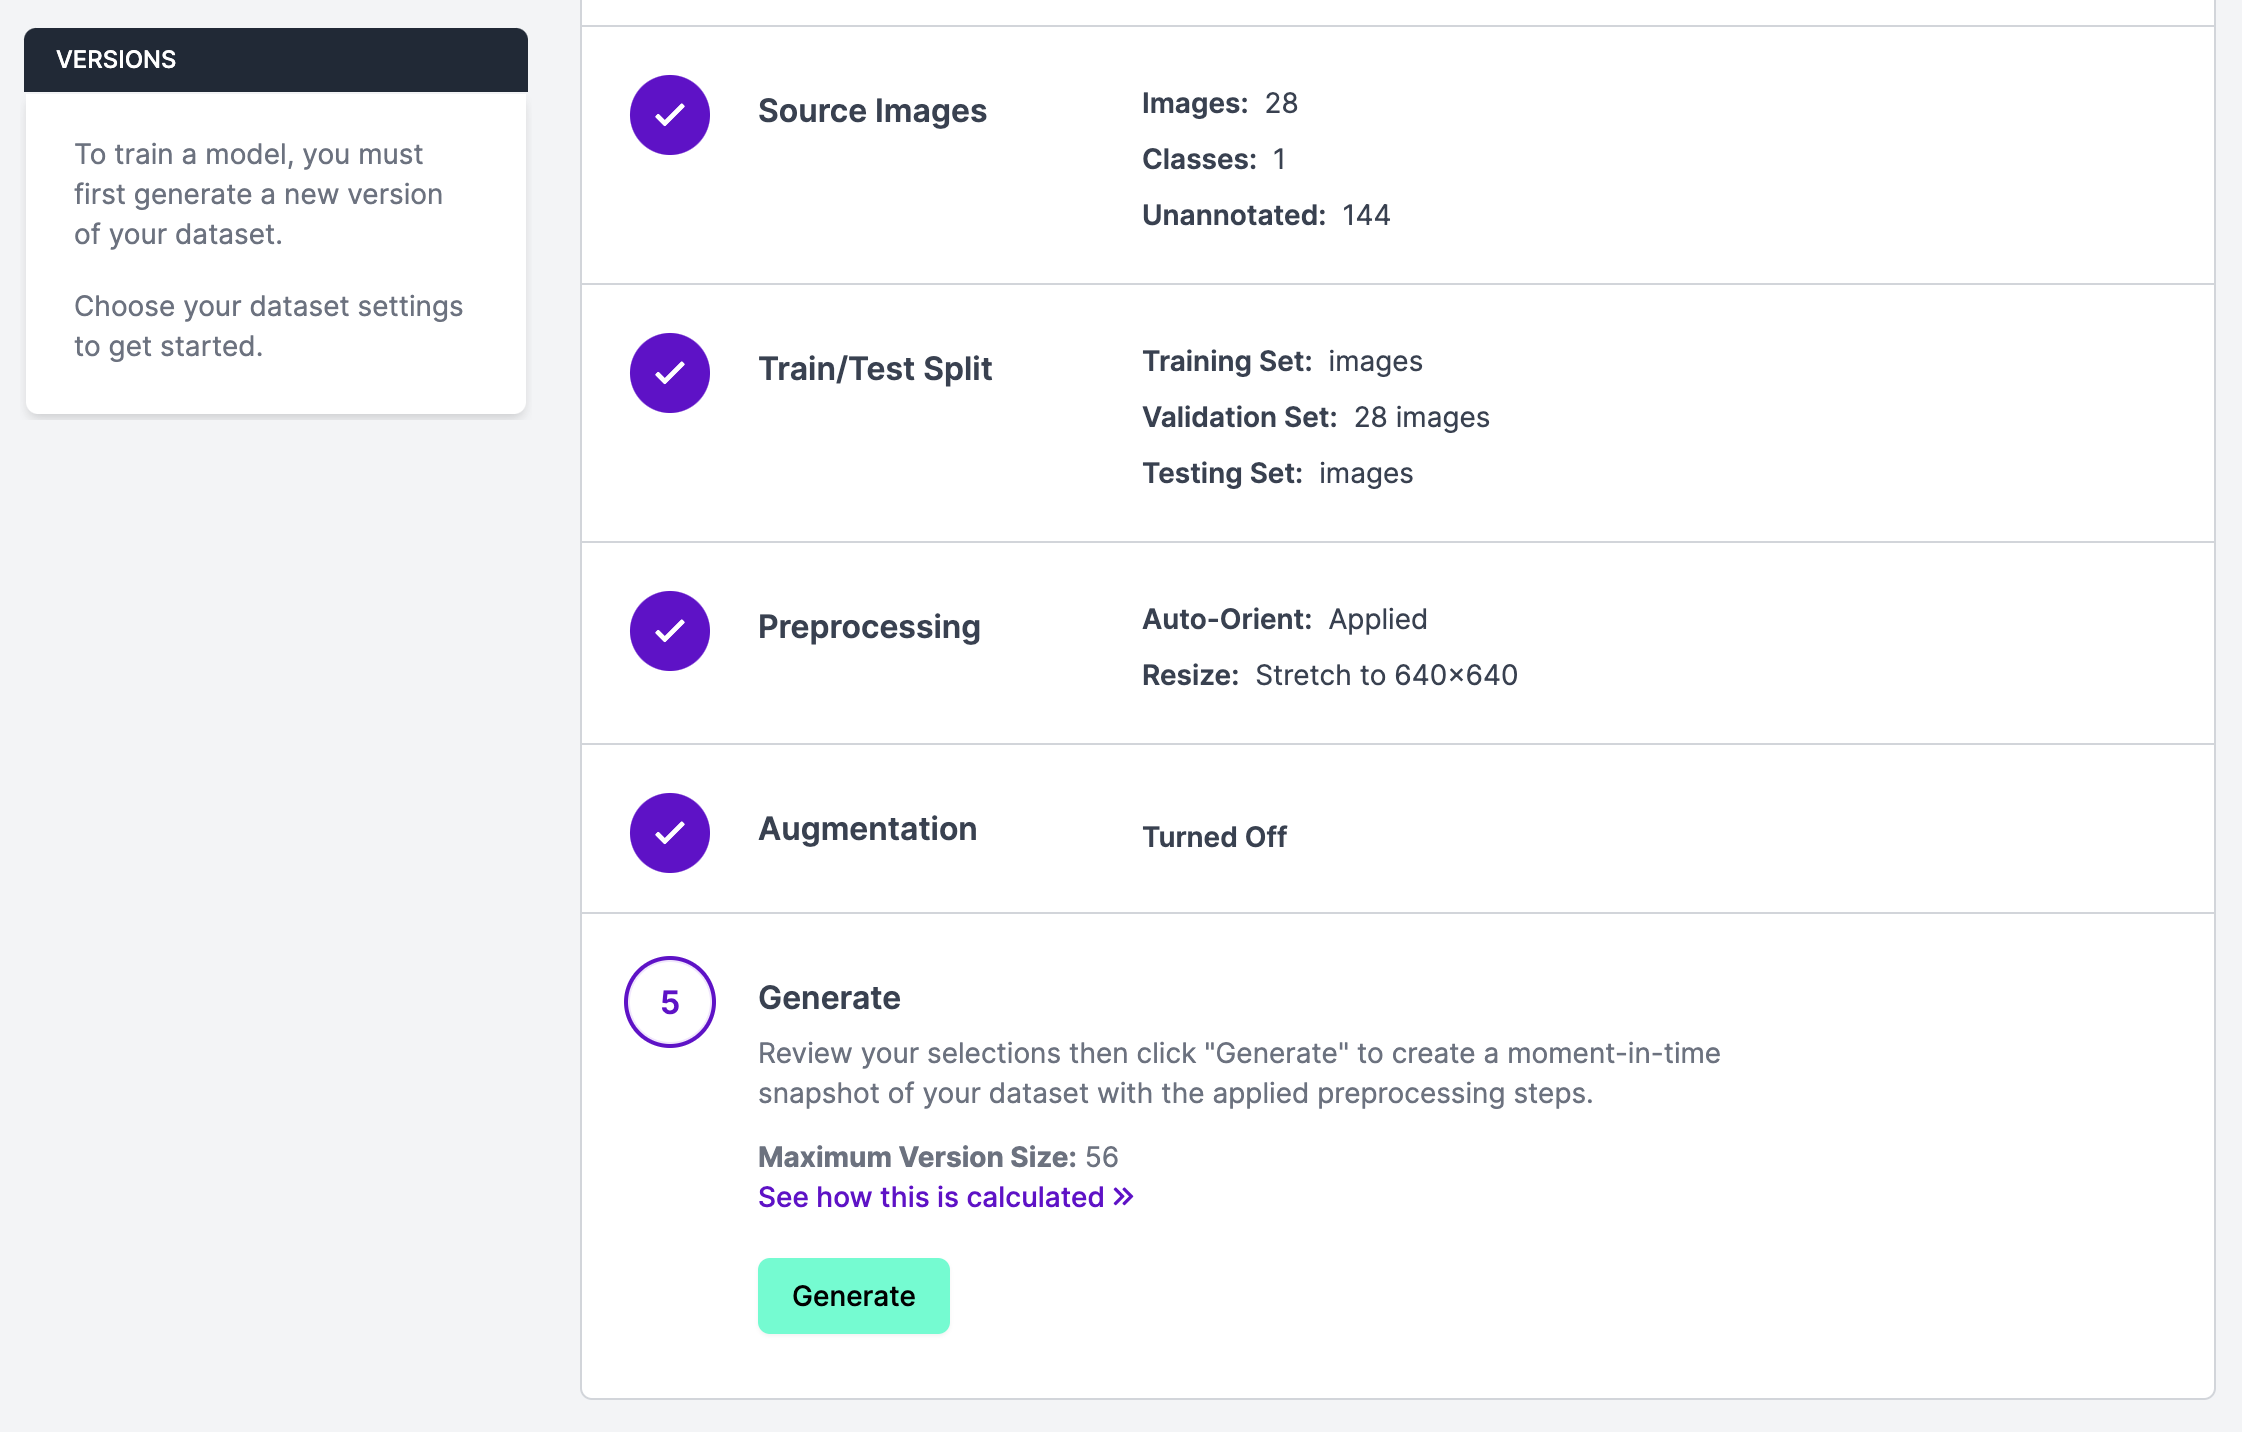The image size is (2242, 1432).
Task: Expand the Augmentation section heading
Action: point(867,829)
